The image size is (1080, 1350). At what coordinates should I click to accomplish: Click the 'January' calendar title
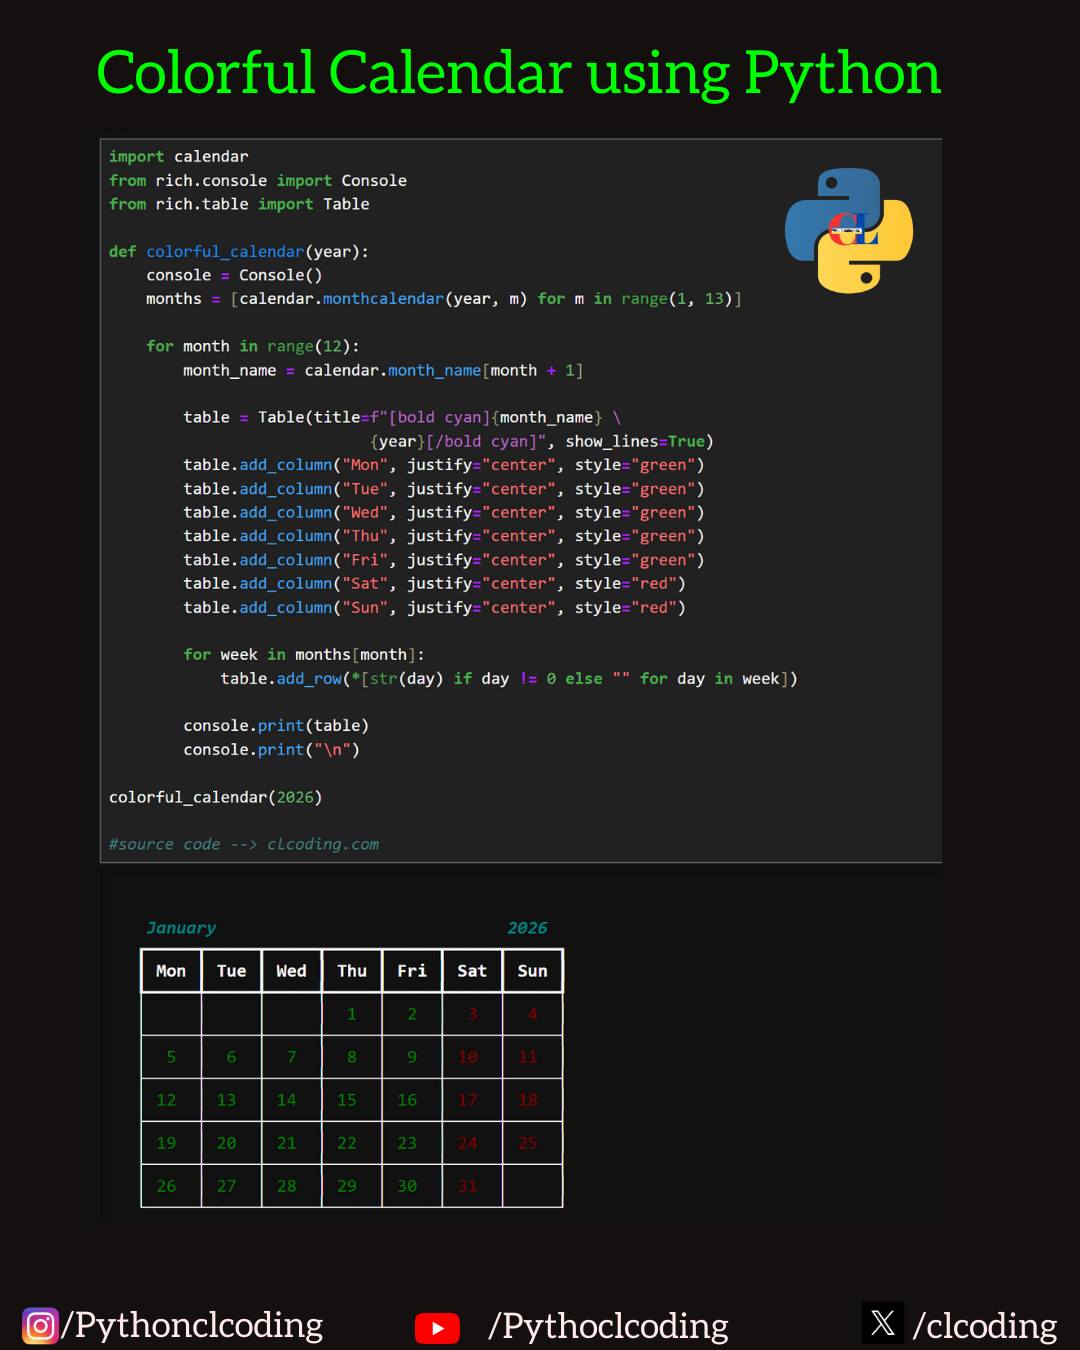[181, 928]
